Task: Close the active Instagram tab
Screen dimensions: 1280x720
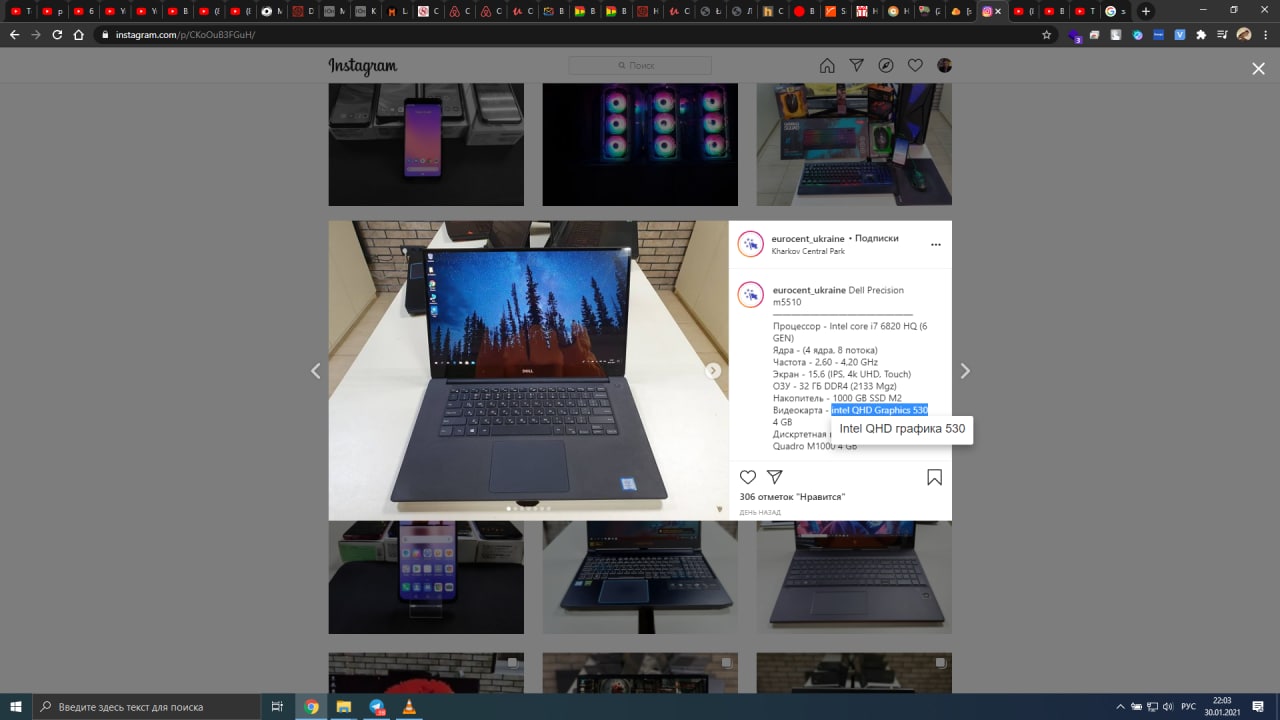Action: 998,11
